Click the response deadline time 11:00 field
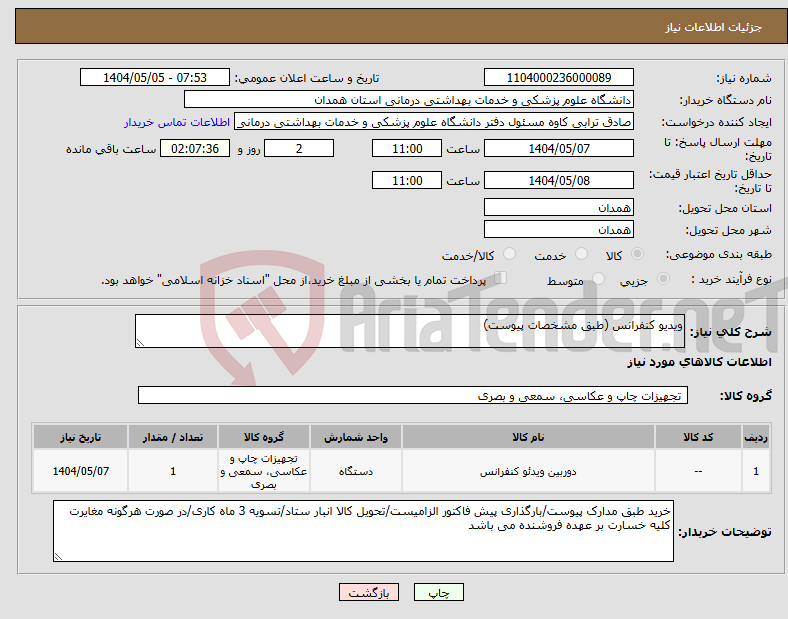Screen dimensions: 788x619 pos(407,148)
